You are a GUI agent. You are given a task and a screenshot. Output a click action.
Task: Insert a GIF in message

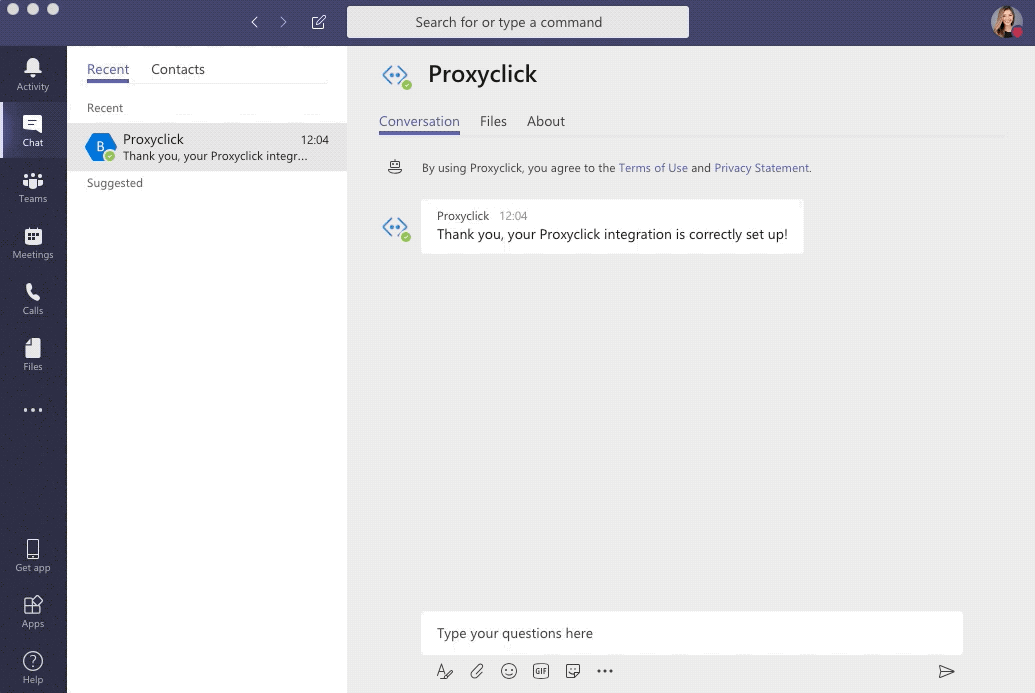541,671
